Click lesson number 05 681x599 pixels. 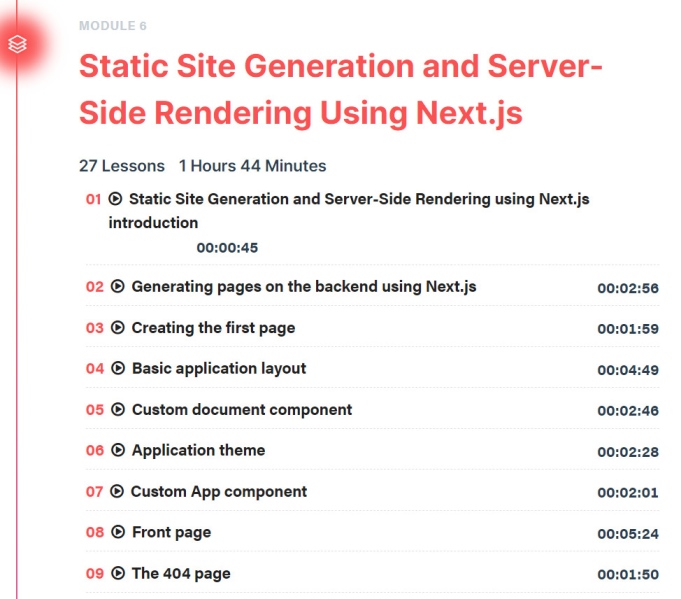(95, 410)
